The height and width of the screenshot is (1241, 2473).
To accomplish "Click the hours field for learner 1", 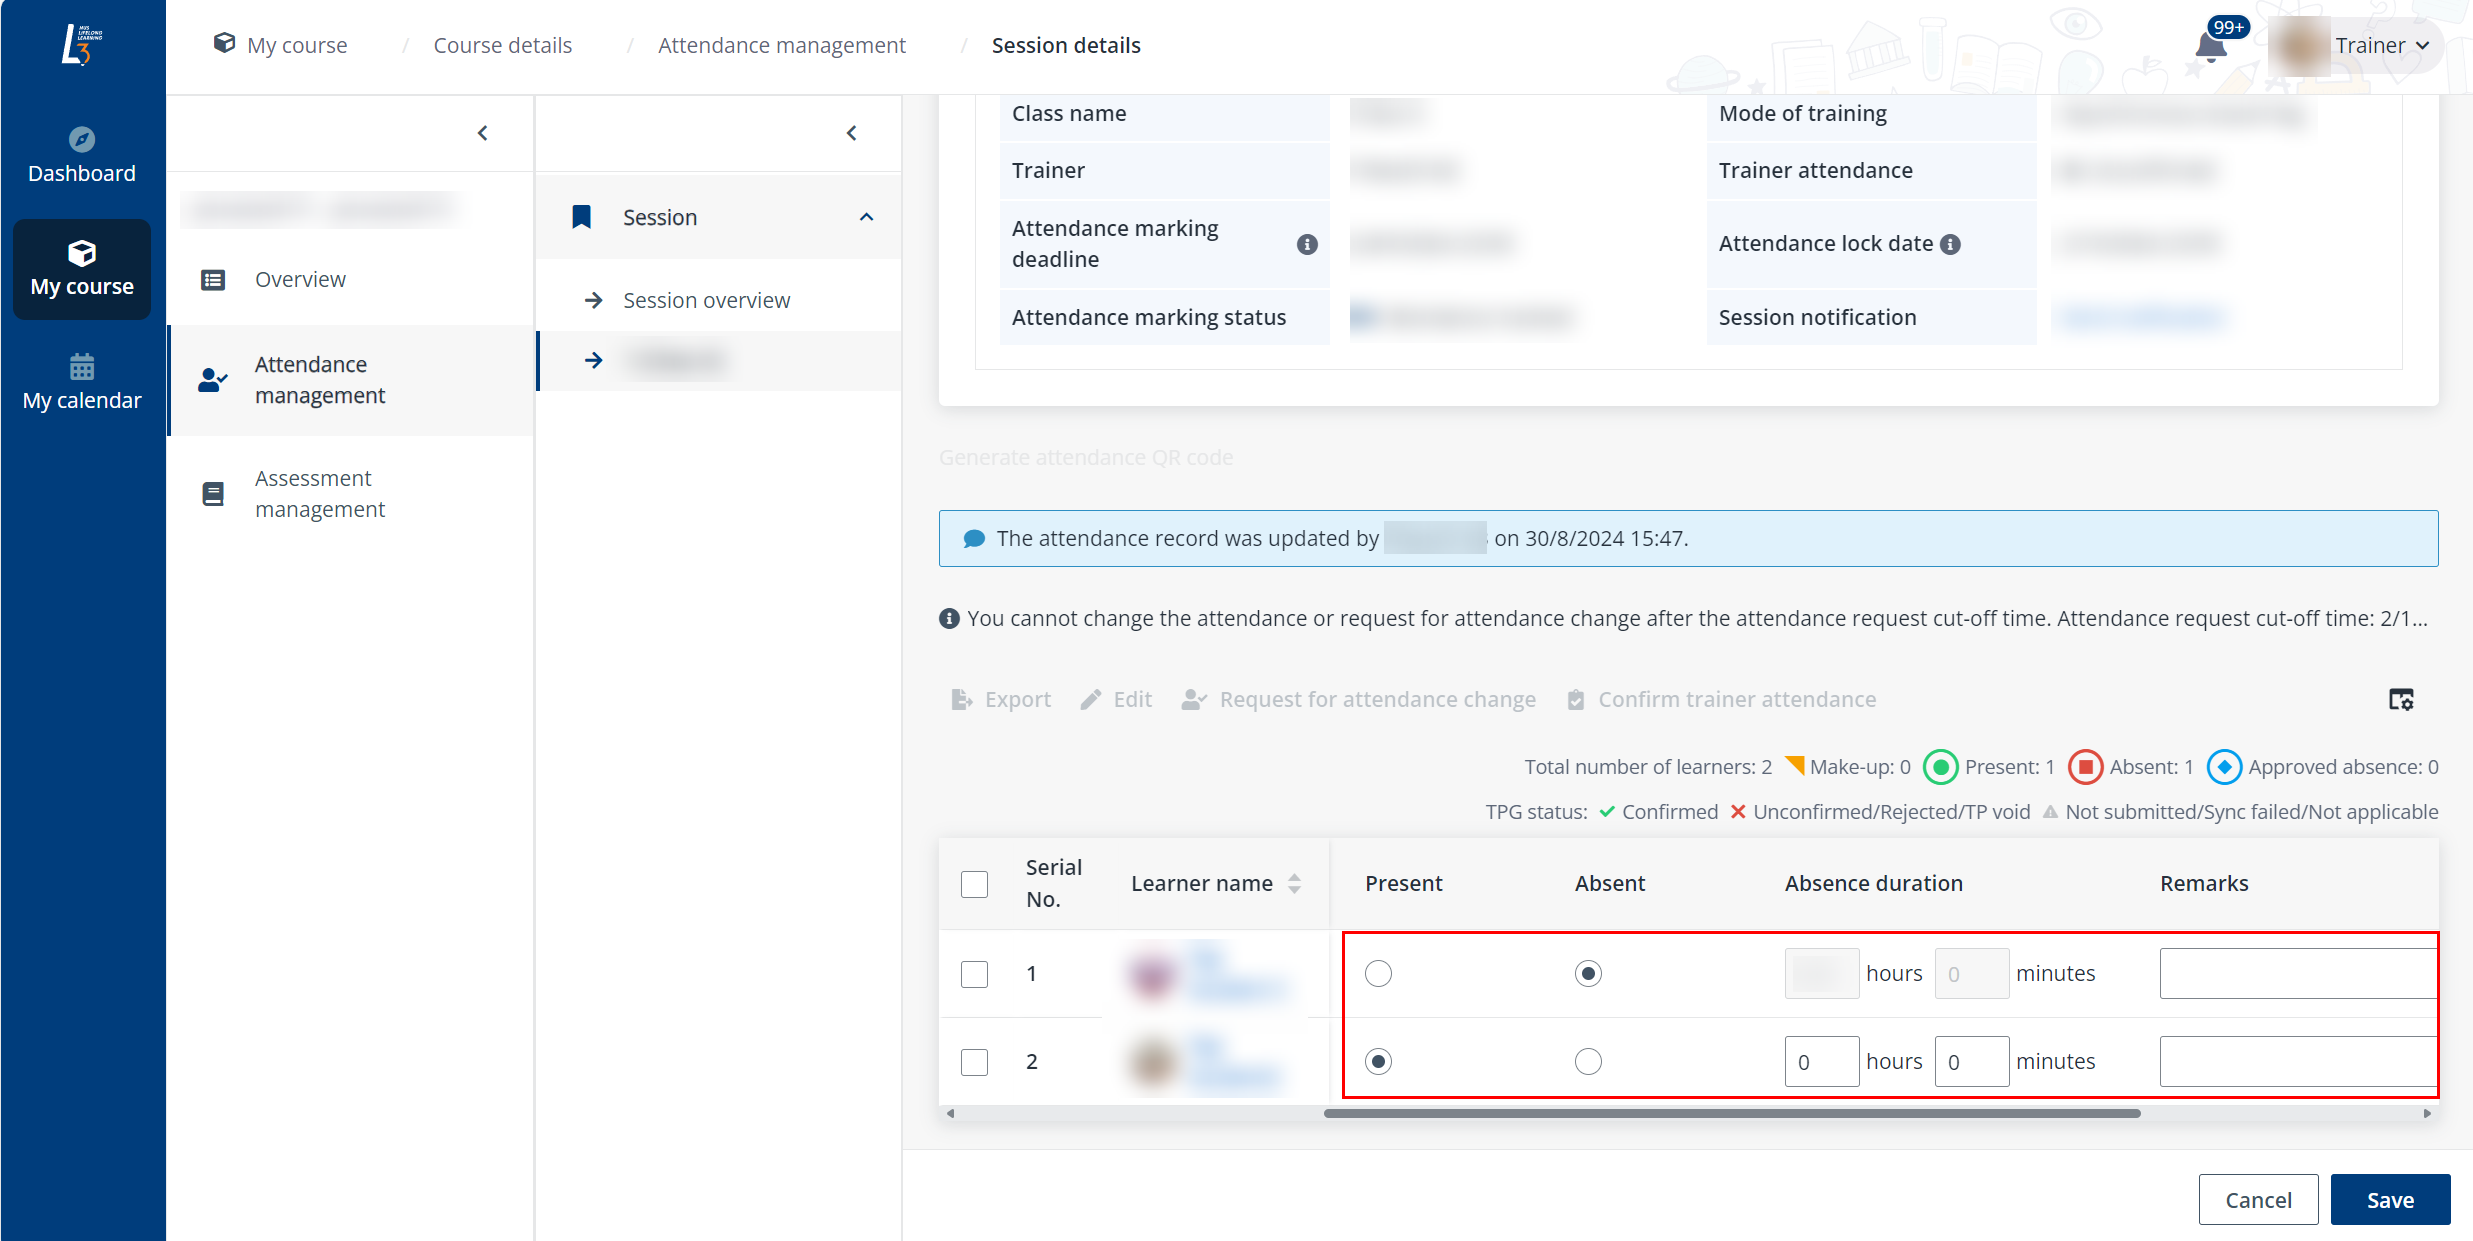I will (x=1822, y=974).
